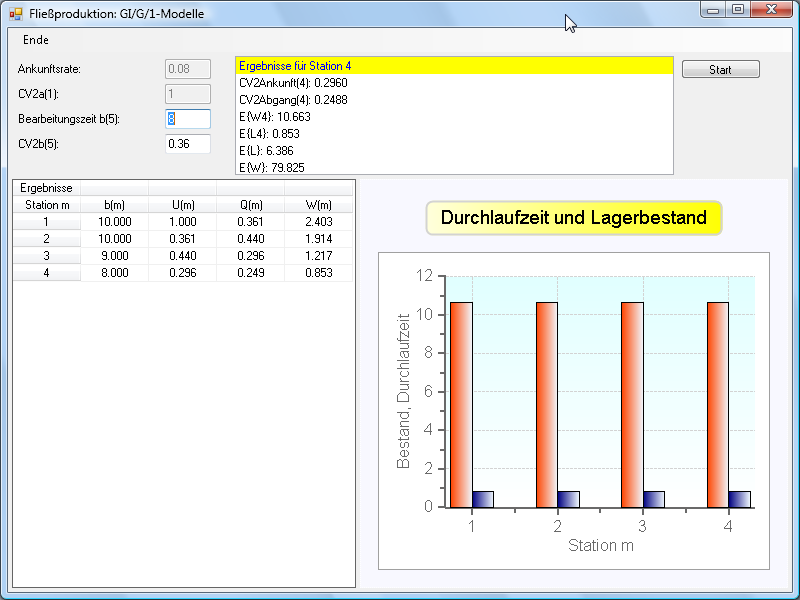Maximize the Fließproduktion window
Screen dimensions: 800x600
pyautogui.click(x=738, y=10)
